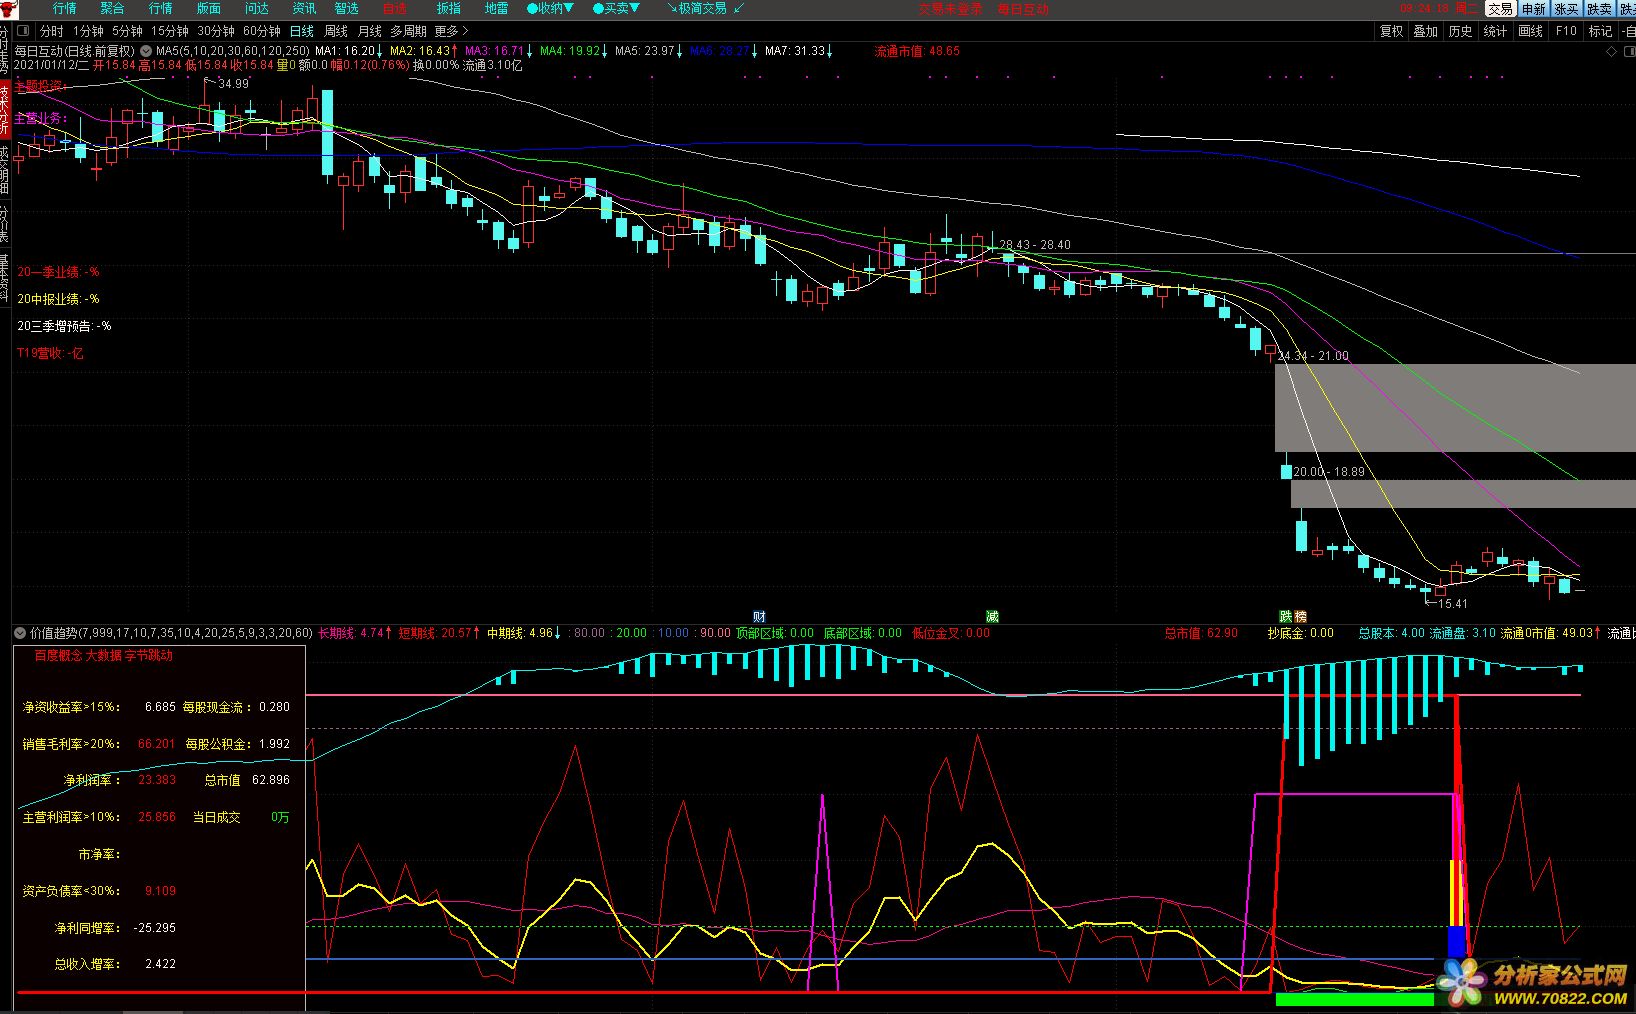1636x1014 pixels.
Task: Click the 24.34 - 21.00 gap label
Action: [1313, 356]
